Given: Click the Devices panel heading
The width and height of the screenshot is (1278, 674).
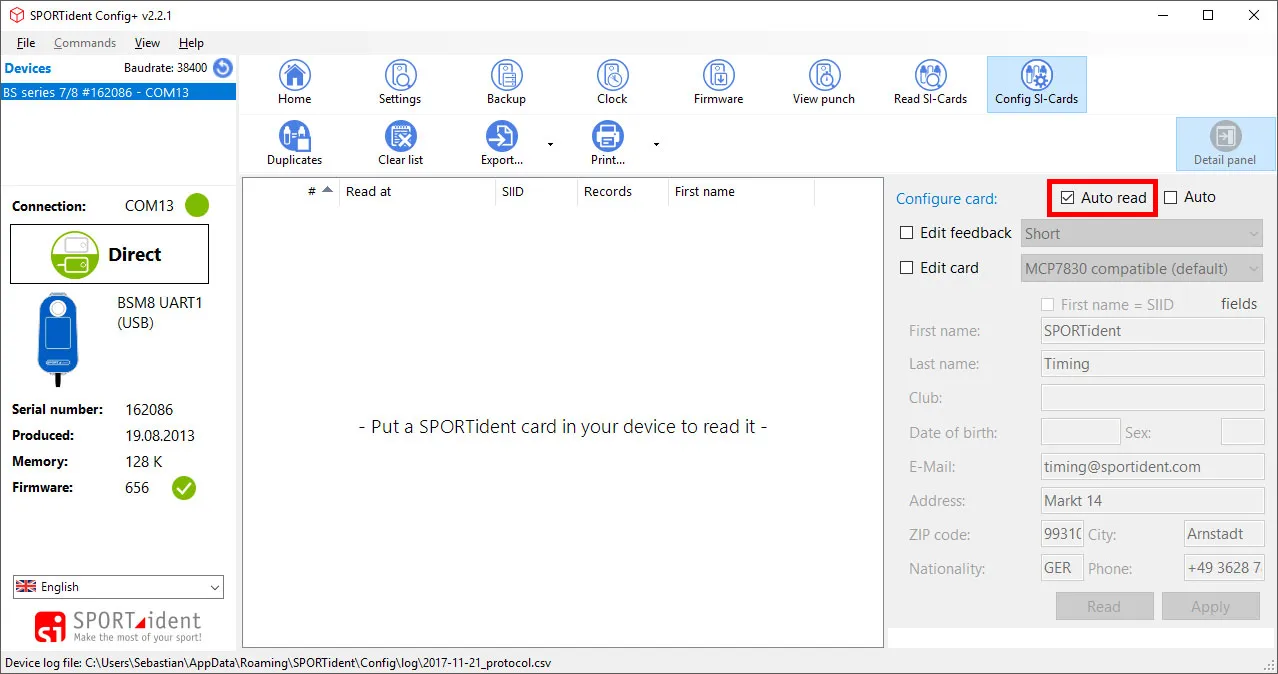Looking at the screenshot, I should coord(28,68).
